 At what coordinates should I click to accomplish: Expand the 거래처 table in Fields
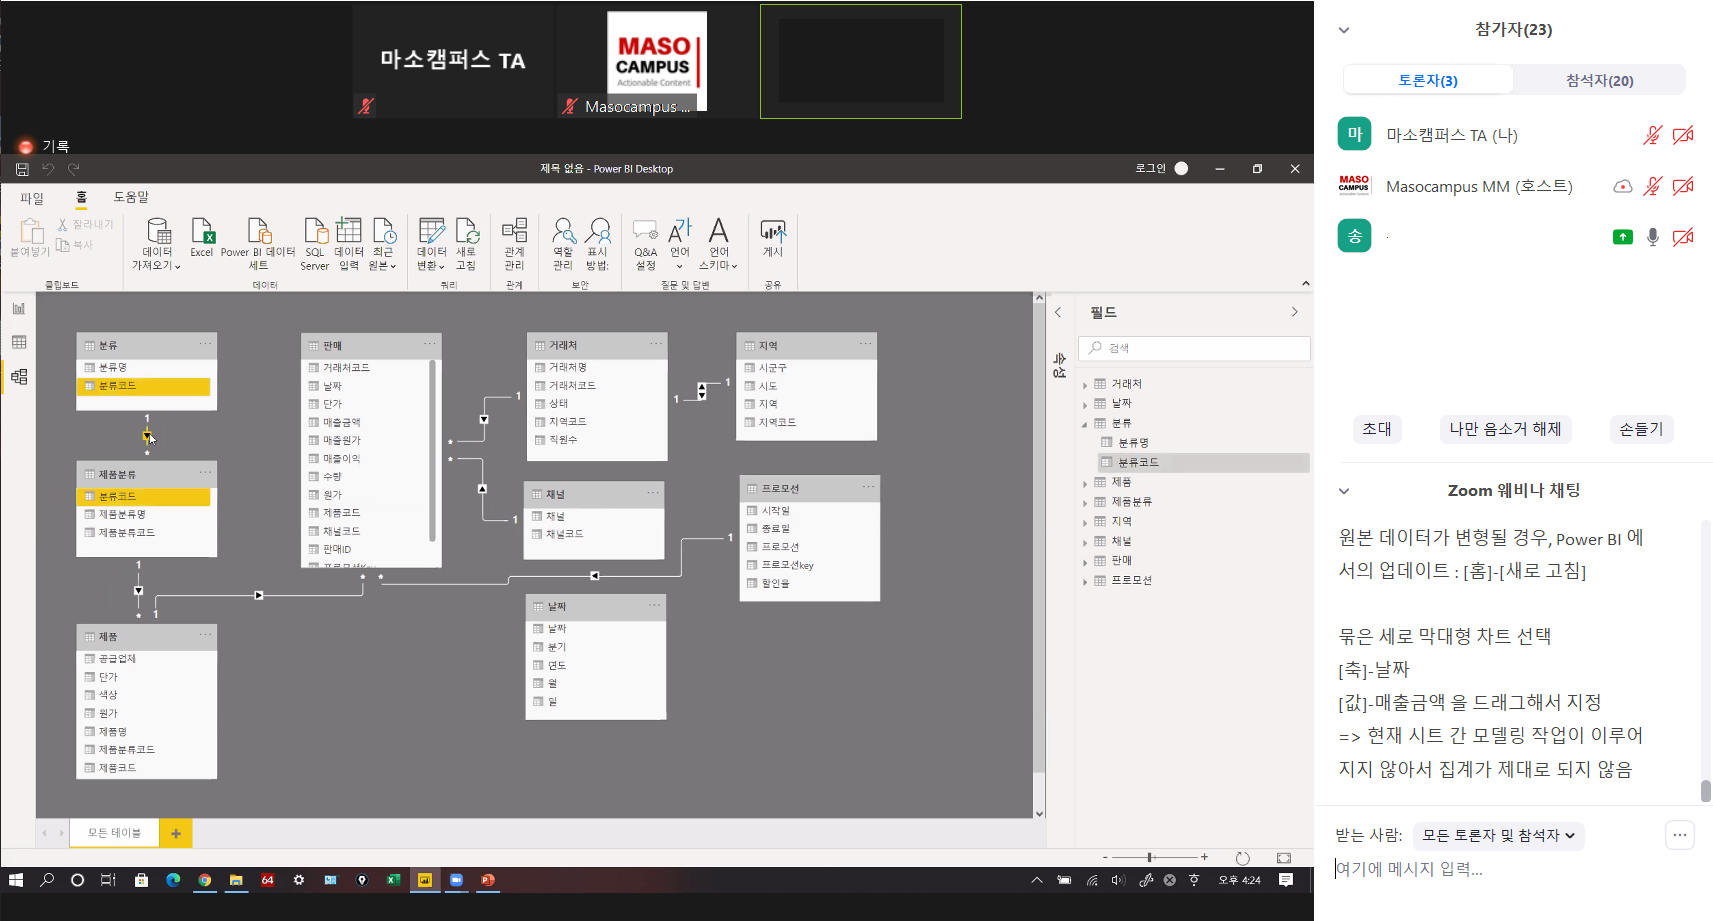pyautogui.click(x=1085, y=385)
